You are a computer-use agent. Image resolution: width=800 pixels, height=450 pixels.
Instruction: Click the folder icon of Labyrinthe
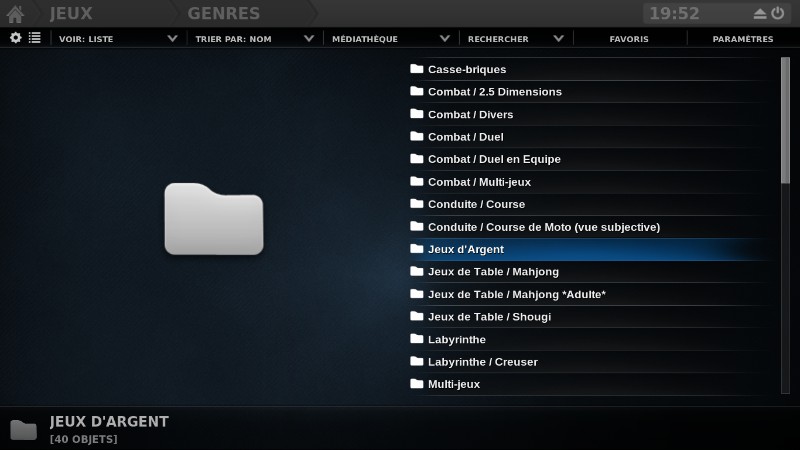(x=417, y=338)
